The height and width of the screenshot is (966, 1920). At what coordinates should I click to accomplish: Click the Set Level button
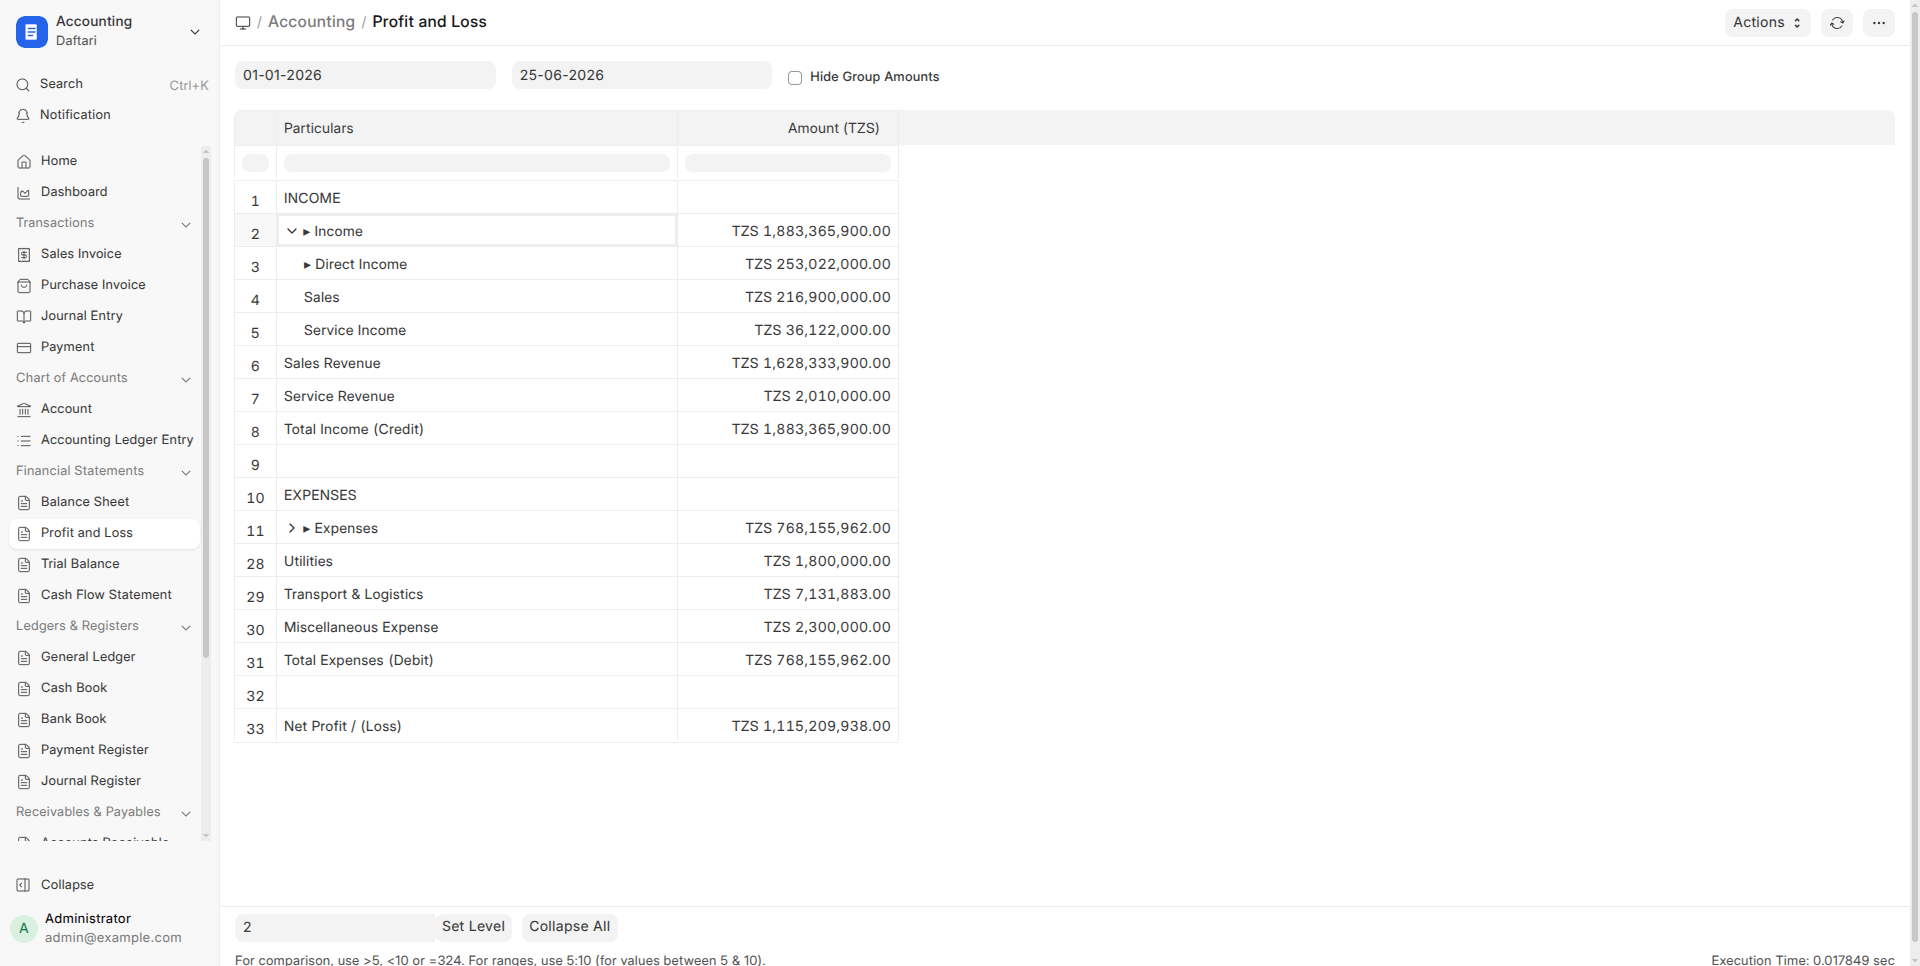(x=473, y=927)
